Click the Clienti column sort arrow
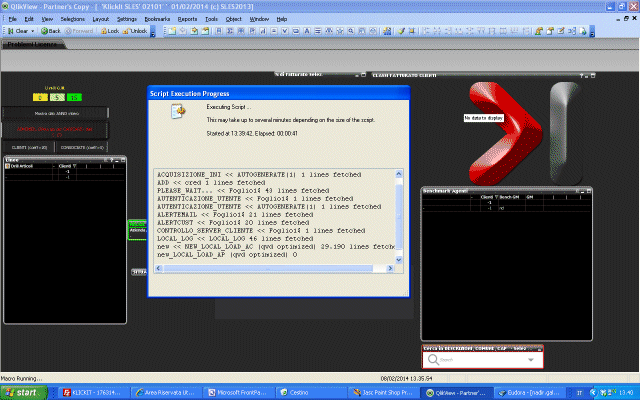 [x=74, y=166]
